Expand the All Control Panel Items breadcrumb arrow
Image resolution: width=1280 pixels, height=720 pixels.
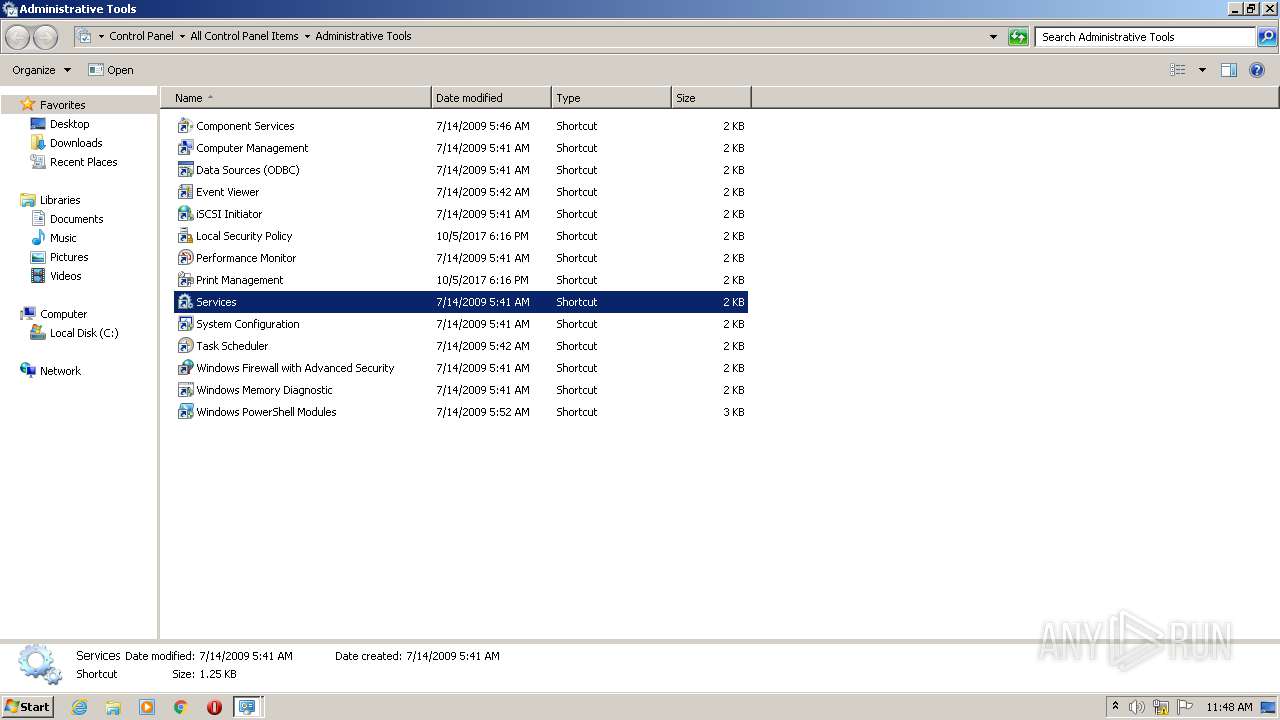coord(307,36)
